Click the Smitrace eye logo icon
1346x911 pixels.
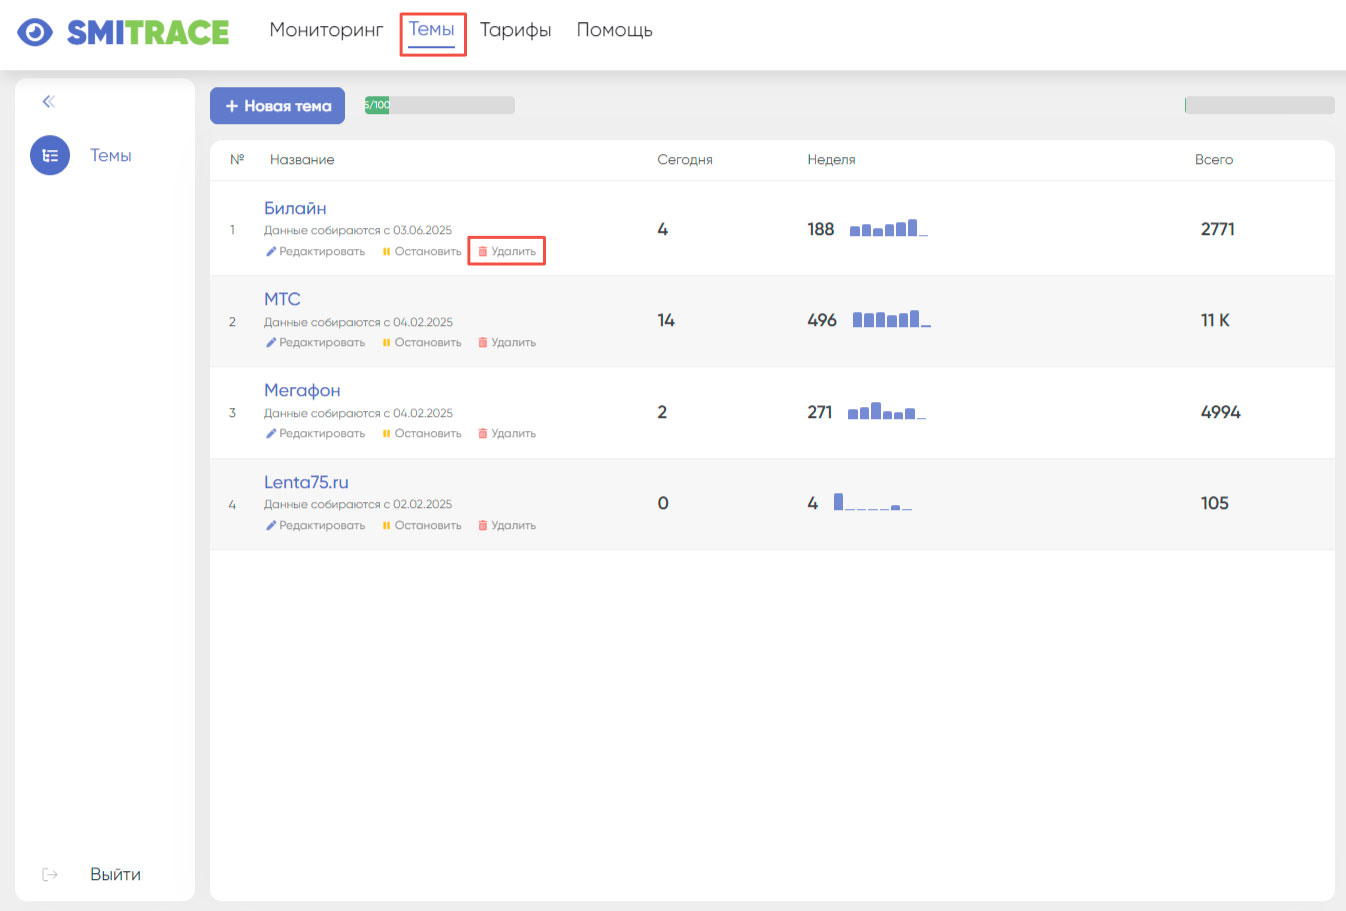(35, 32)
